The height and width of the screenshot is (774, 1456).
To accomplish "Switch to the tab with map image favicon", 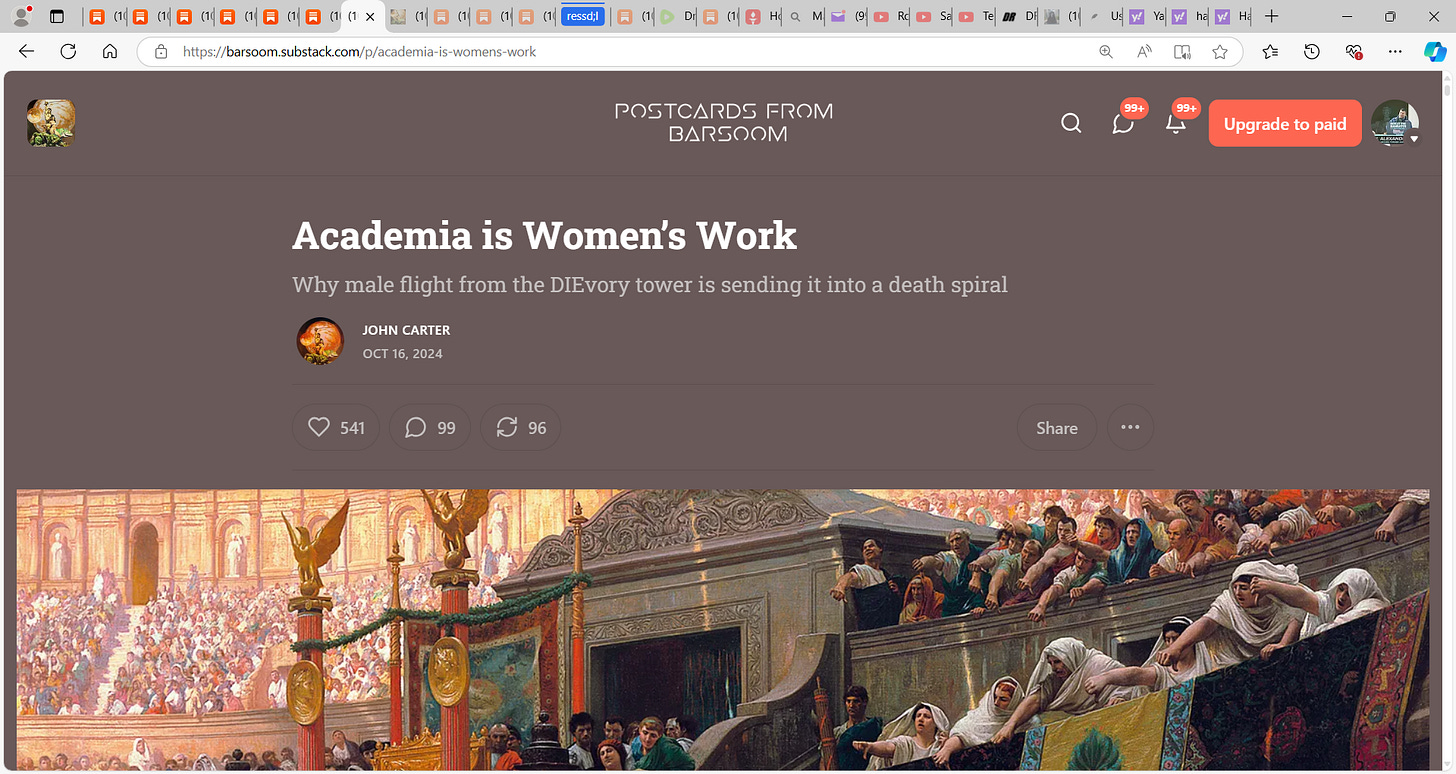I will pyautogui.click(x=407, y=17).
